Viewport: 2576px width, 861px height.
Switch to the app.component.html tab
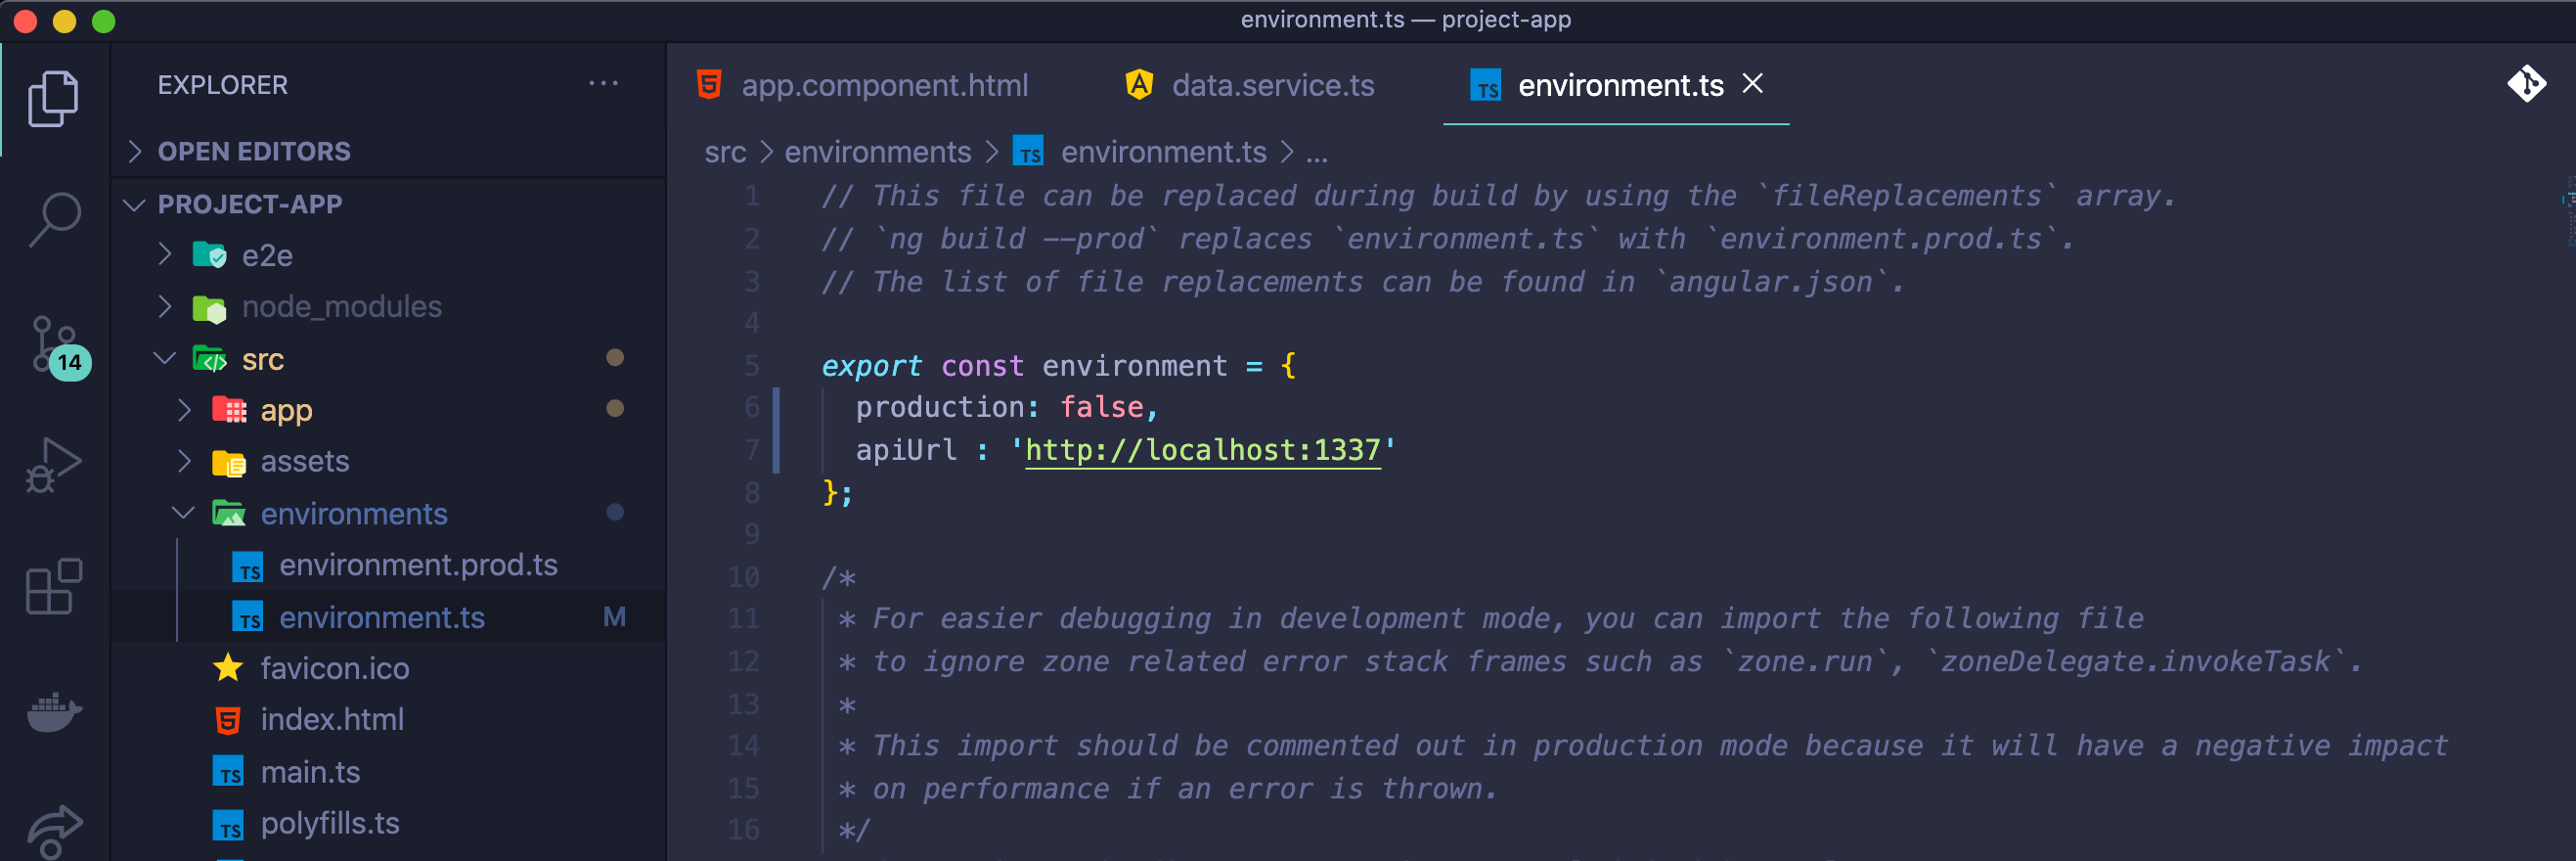coord(884,86)
